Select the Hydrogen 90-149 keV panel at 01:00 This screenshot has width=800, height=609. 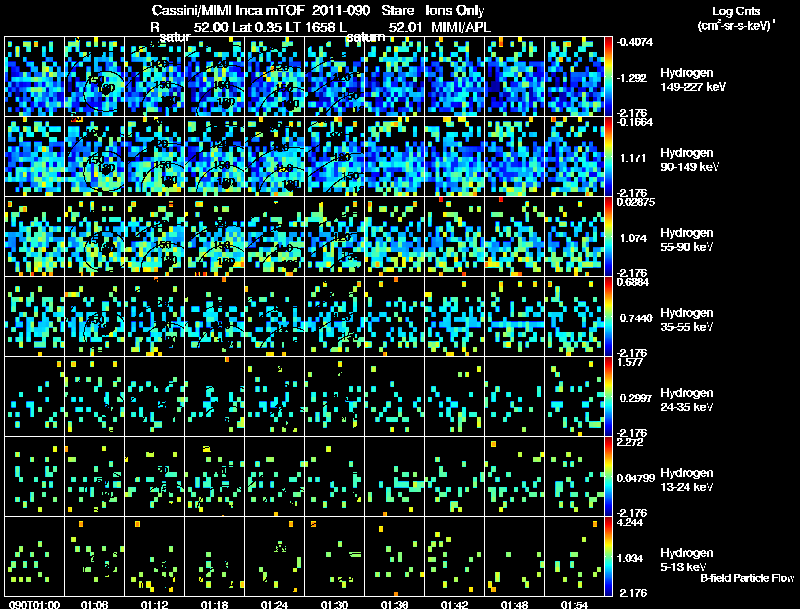34,157
